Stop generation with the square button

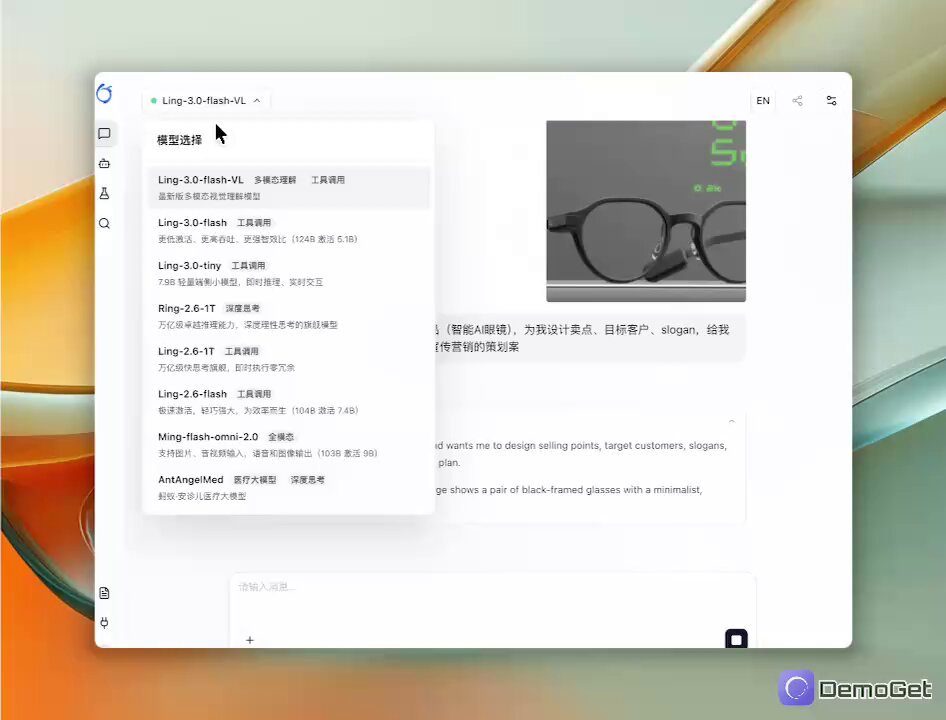pyautogui.click(x=736, y=639)
